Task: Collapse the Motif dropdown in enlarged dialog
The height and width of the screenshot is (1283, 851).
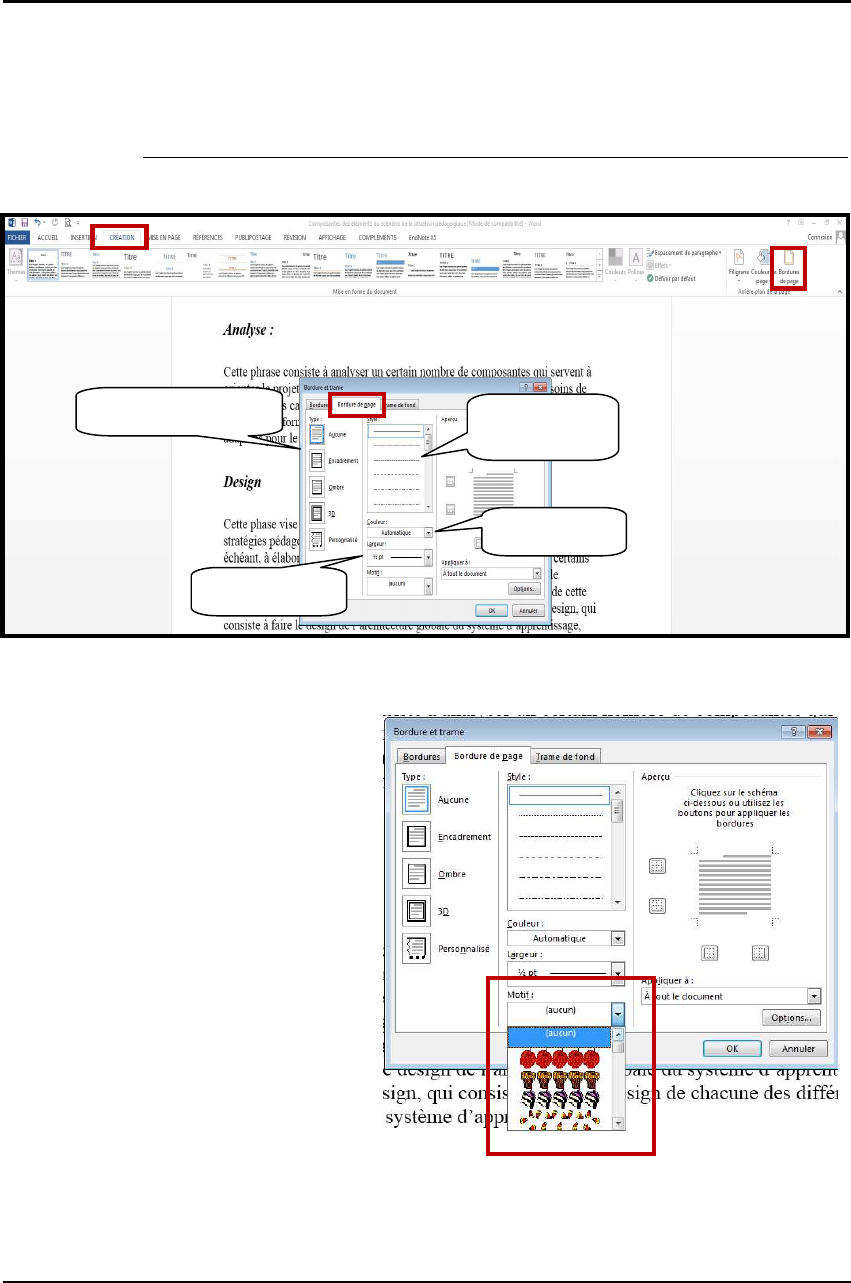Action: tap(618, 1013)
